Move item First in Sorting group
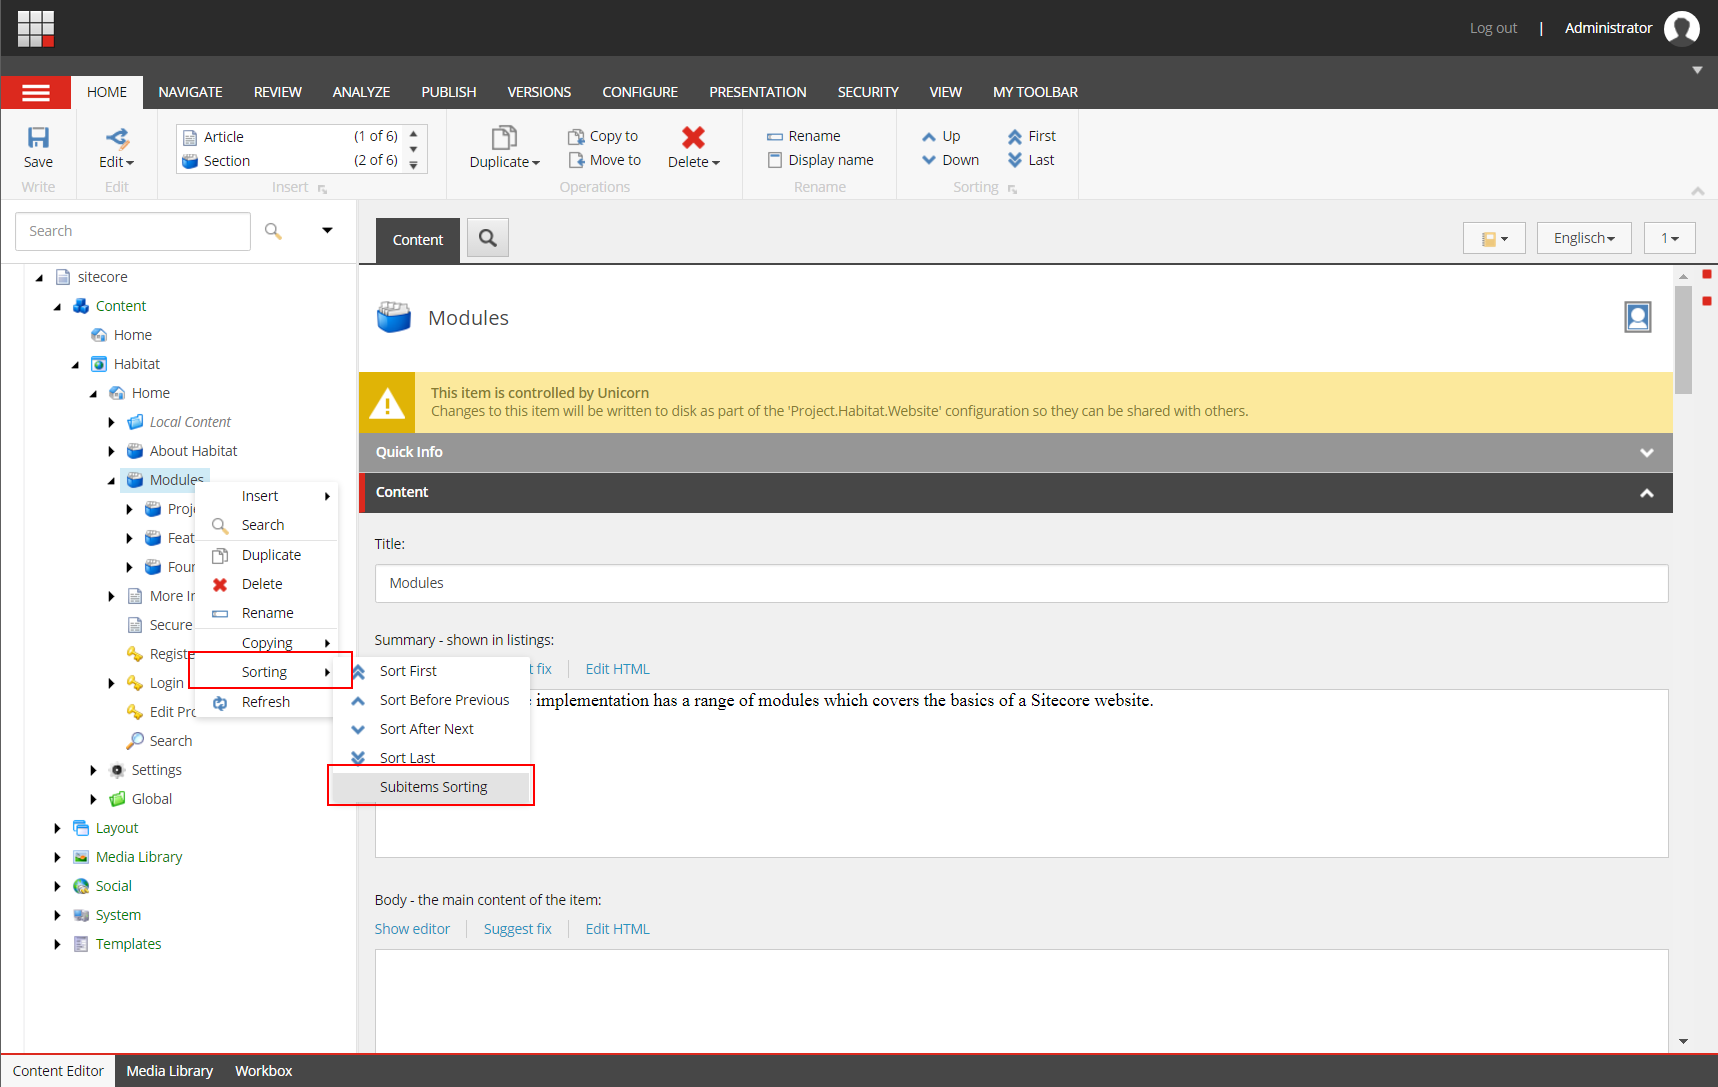 tap(1031, 136)
